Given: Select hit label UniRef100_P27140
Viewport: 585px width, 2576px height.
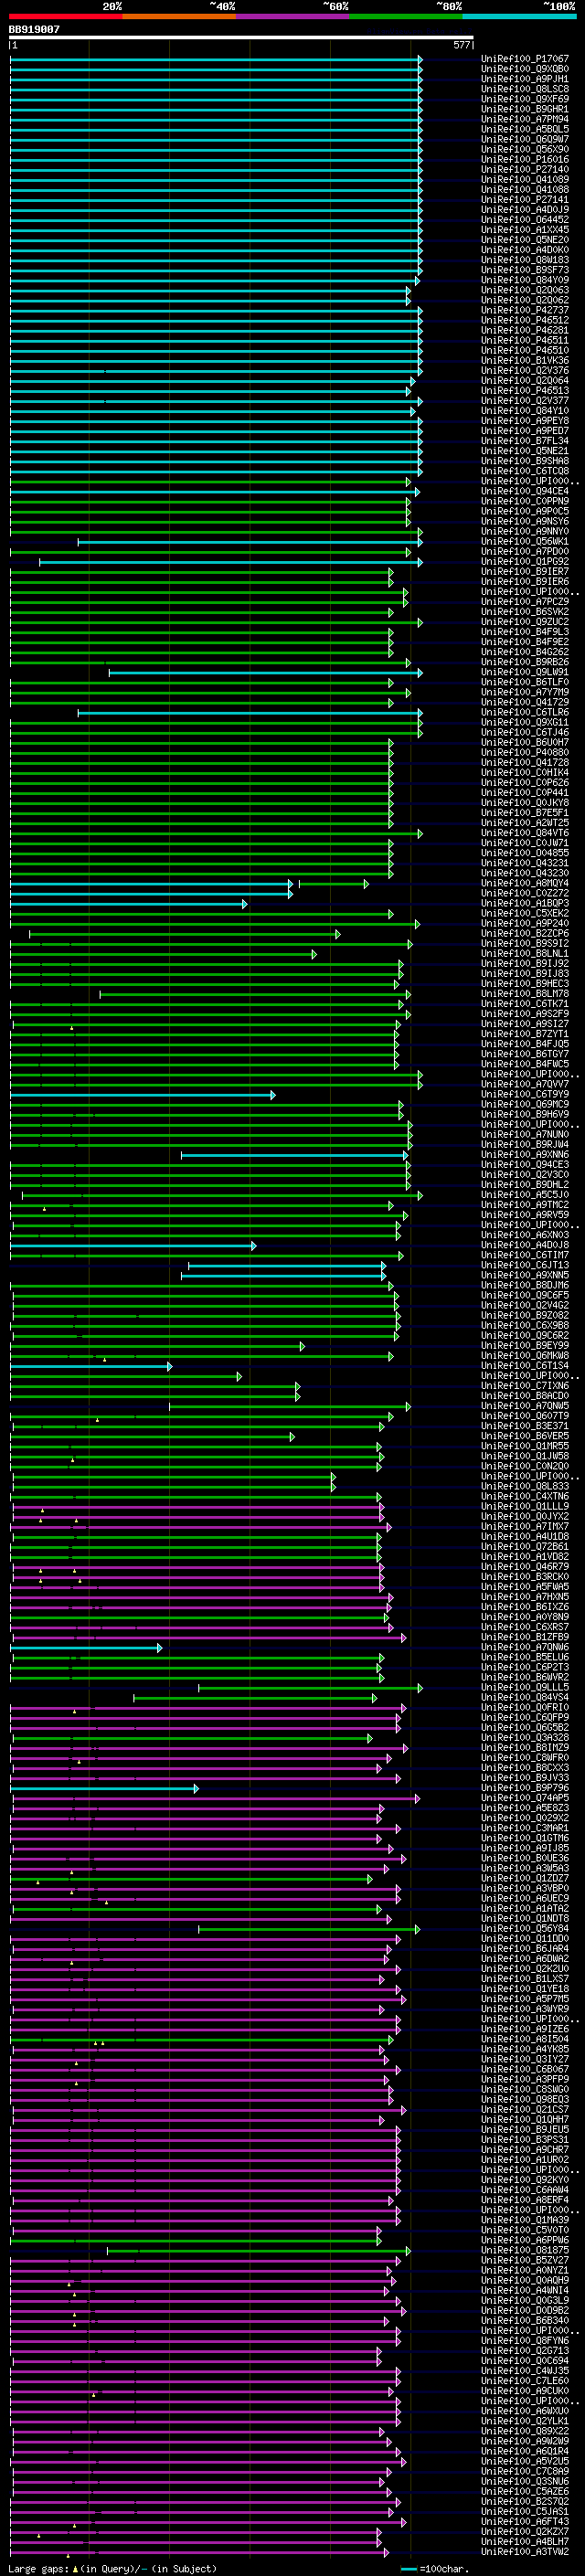Looking at the screenshot, I should pyautogui.click(x=525, y=169).
